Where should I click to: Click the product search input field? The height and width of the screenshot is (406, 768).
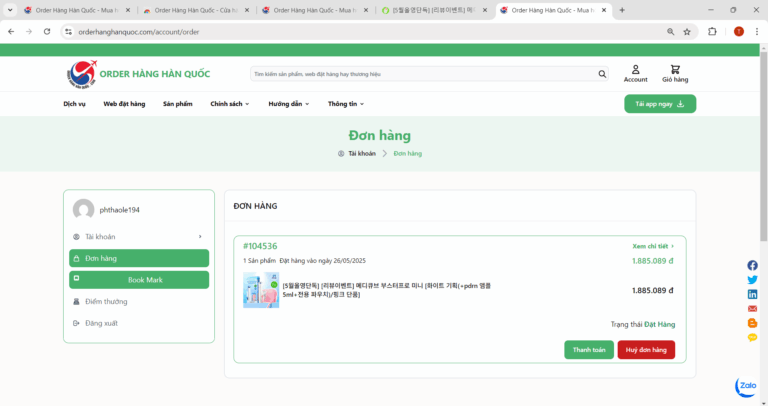tap(420, 74)
